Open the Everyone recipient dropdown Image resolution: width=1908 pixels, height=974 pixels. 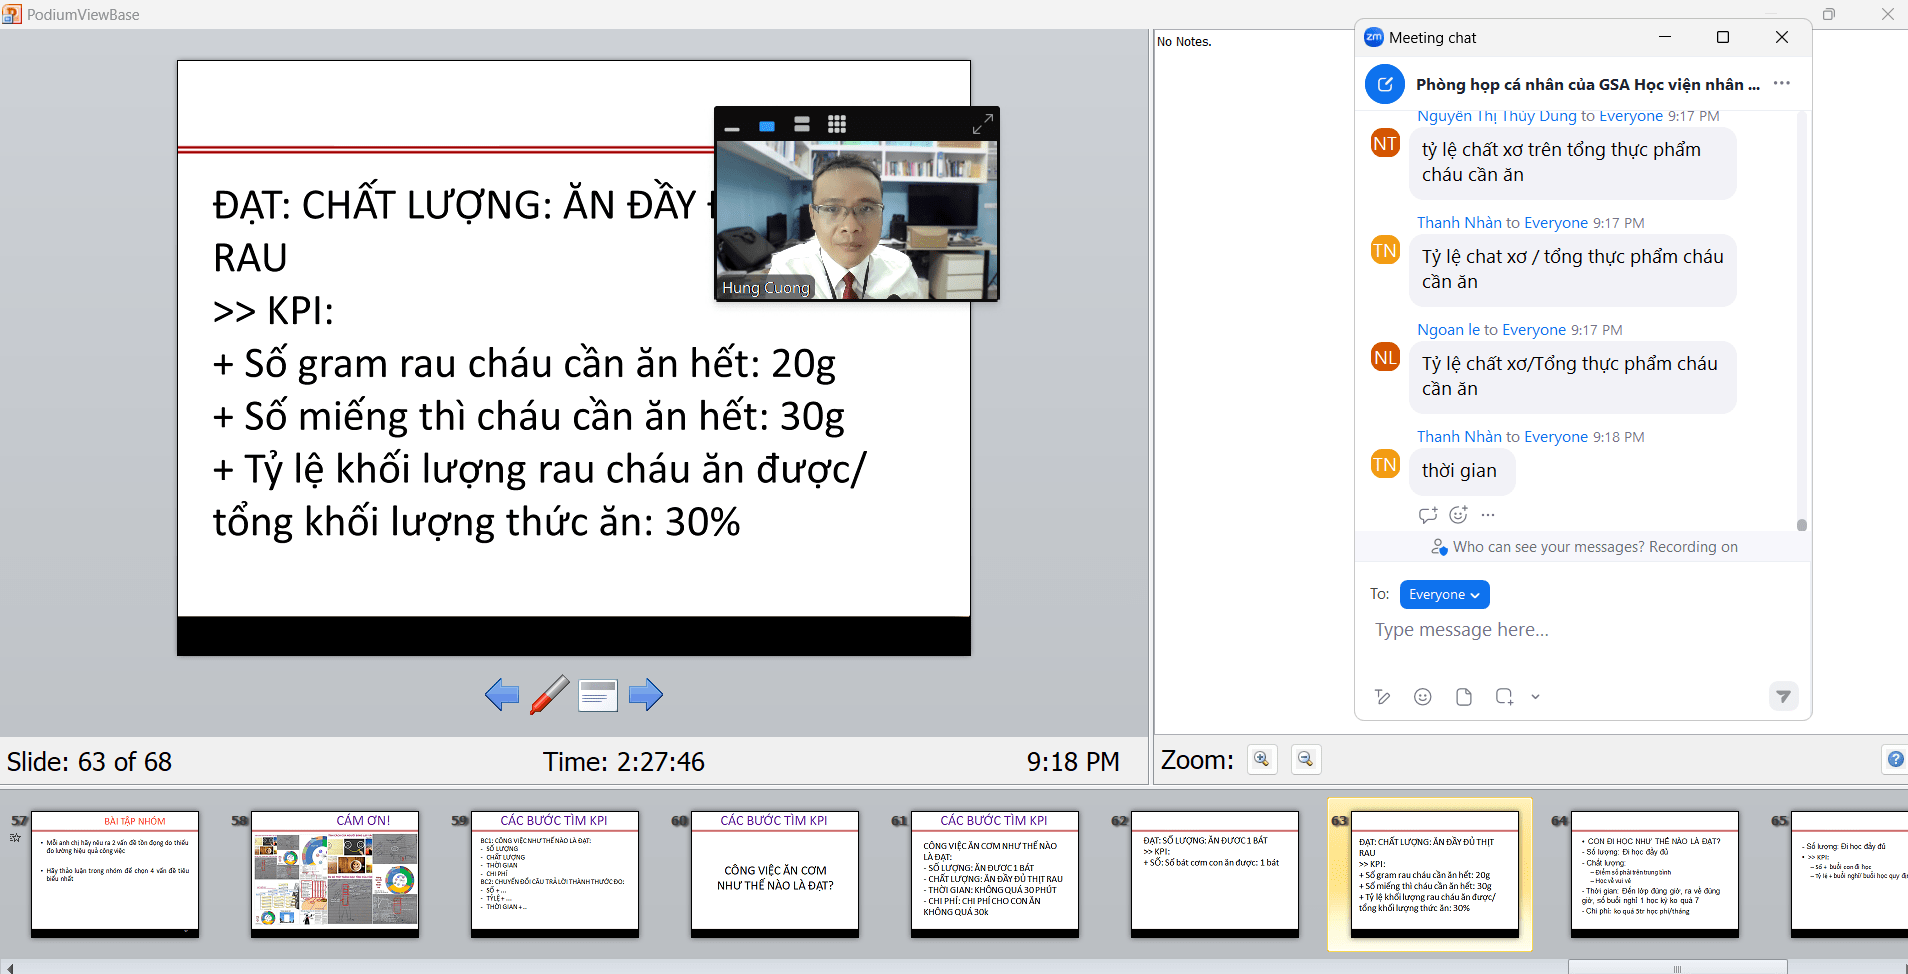click(1444, 594)
